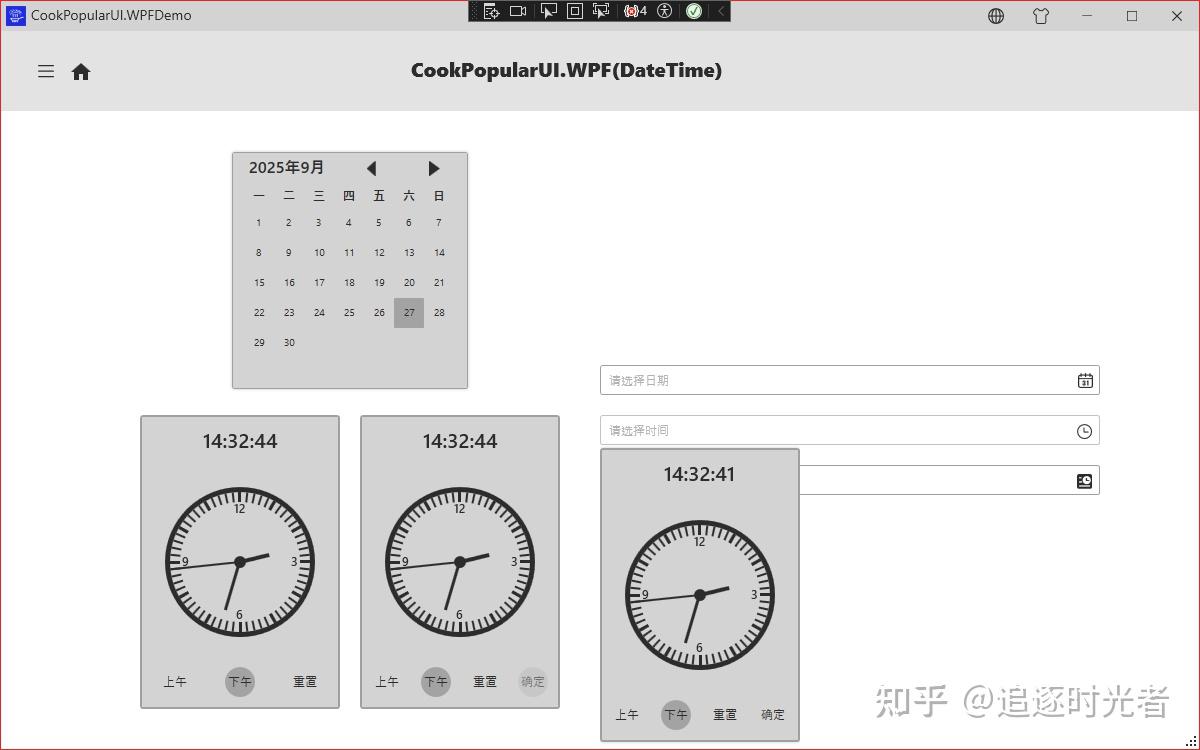Go to previous month using the left arrow
Image resolution: width=1200 pixels, height=750 pixels.
point(371,168)
